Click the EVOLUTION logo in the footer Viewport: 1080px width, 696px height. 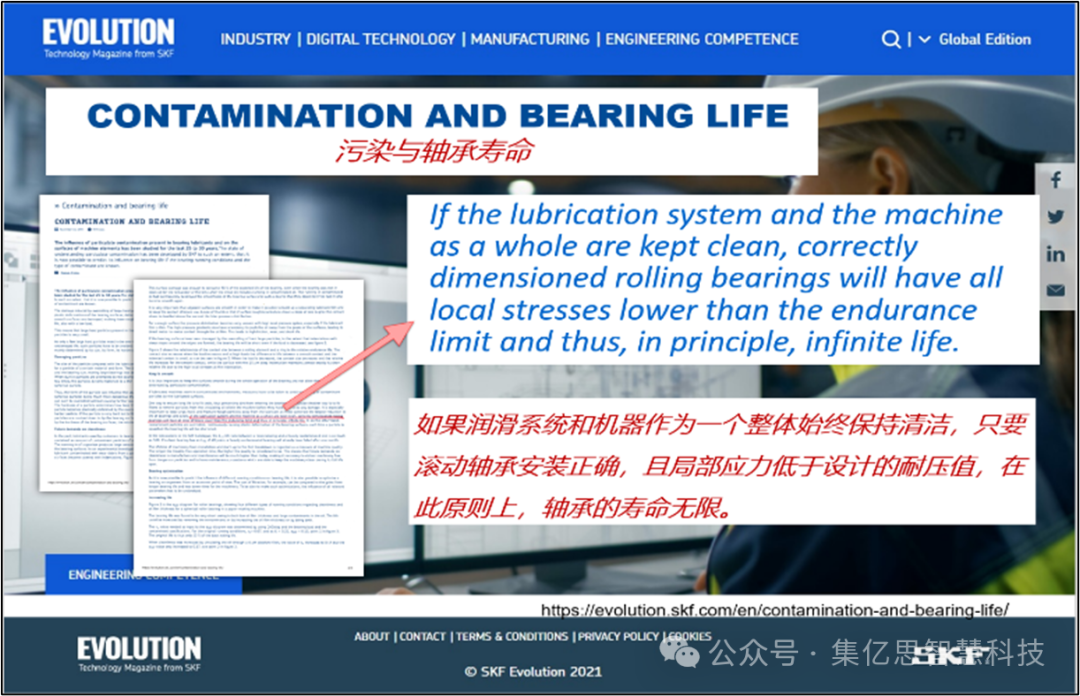138,652
